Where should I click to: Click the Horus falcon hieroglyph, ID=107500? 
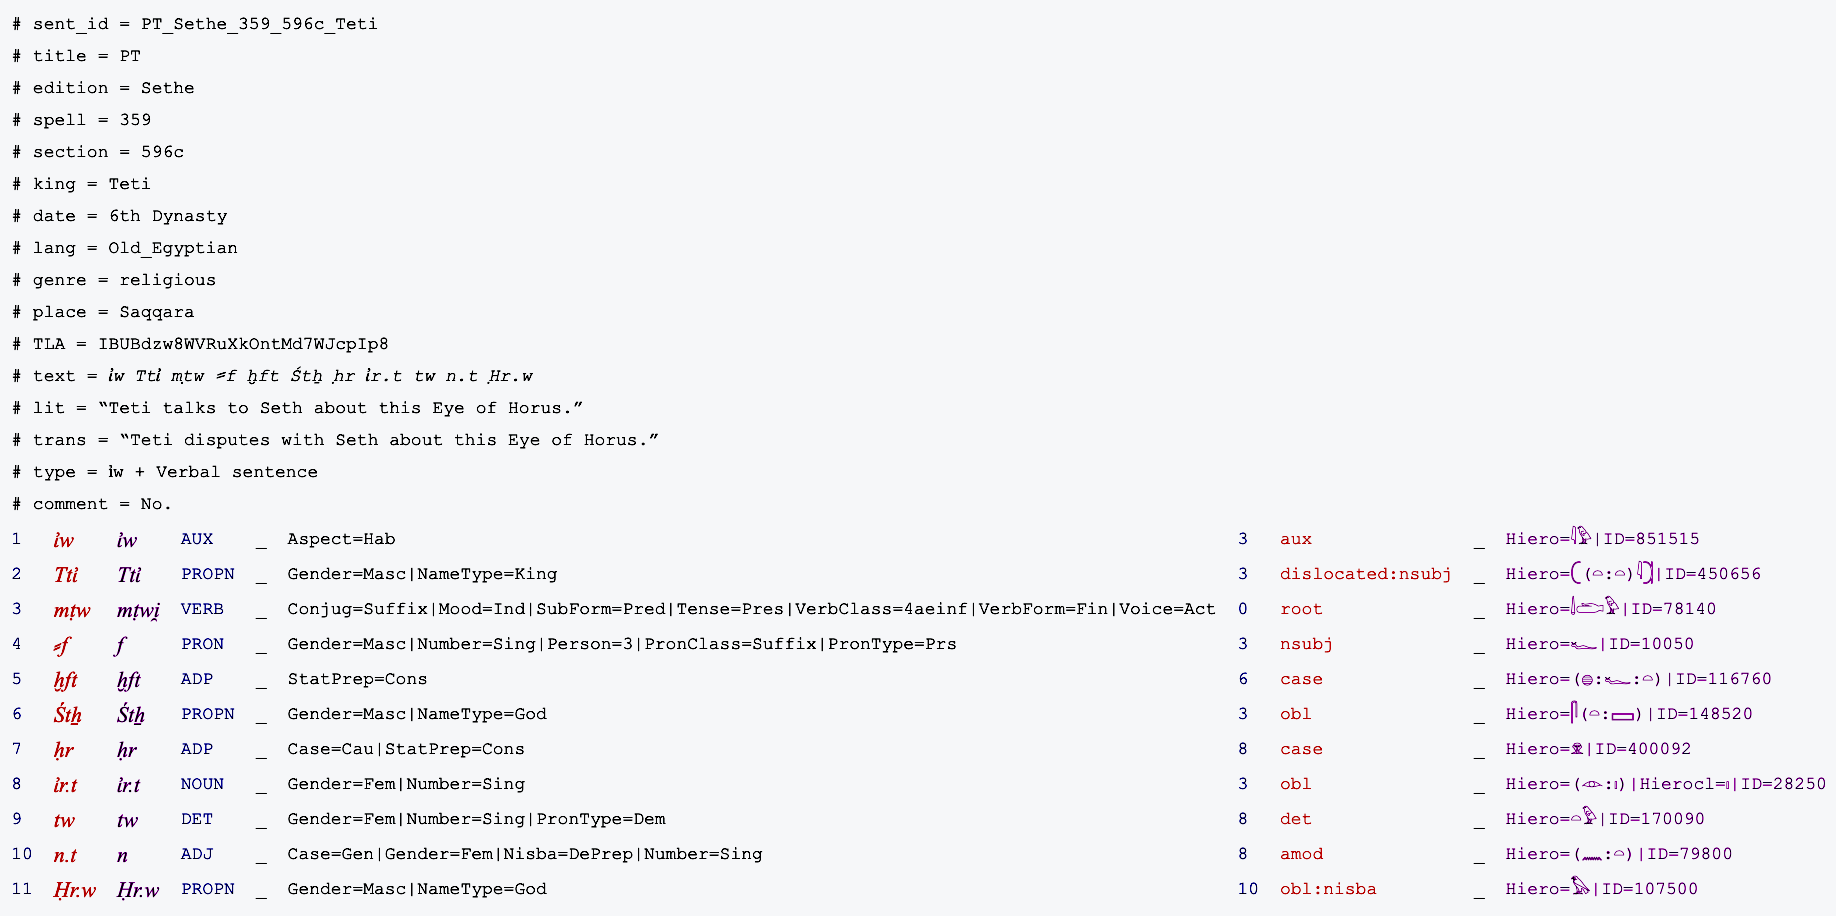click(x=1580, y=887)
